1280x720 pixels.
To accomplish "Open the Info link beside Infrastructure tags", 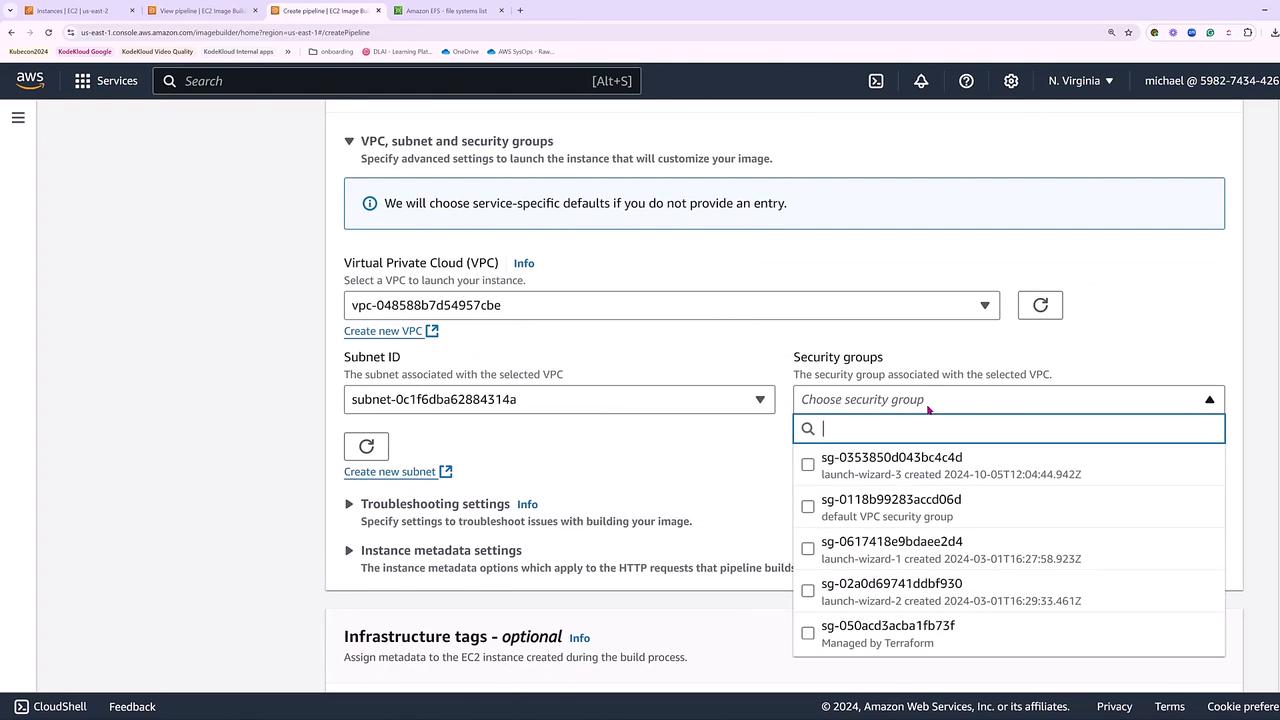I will click(579, 638).
